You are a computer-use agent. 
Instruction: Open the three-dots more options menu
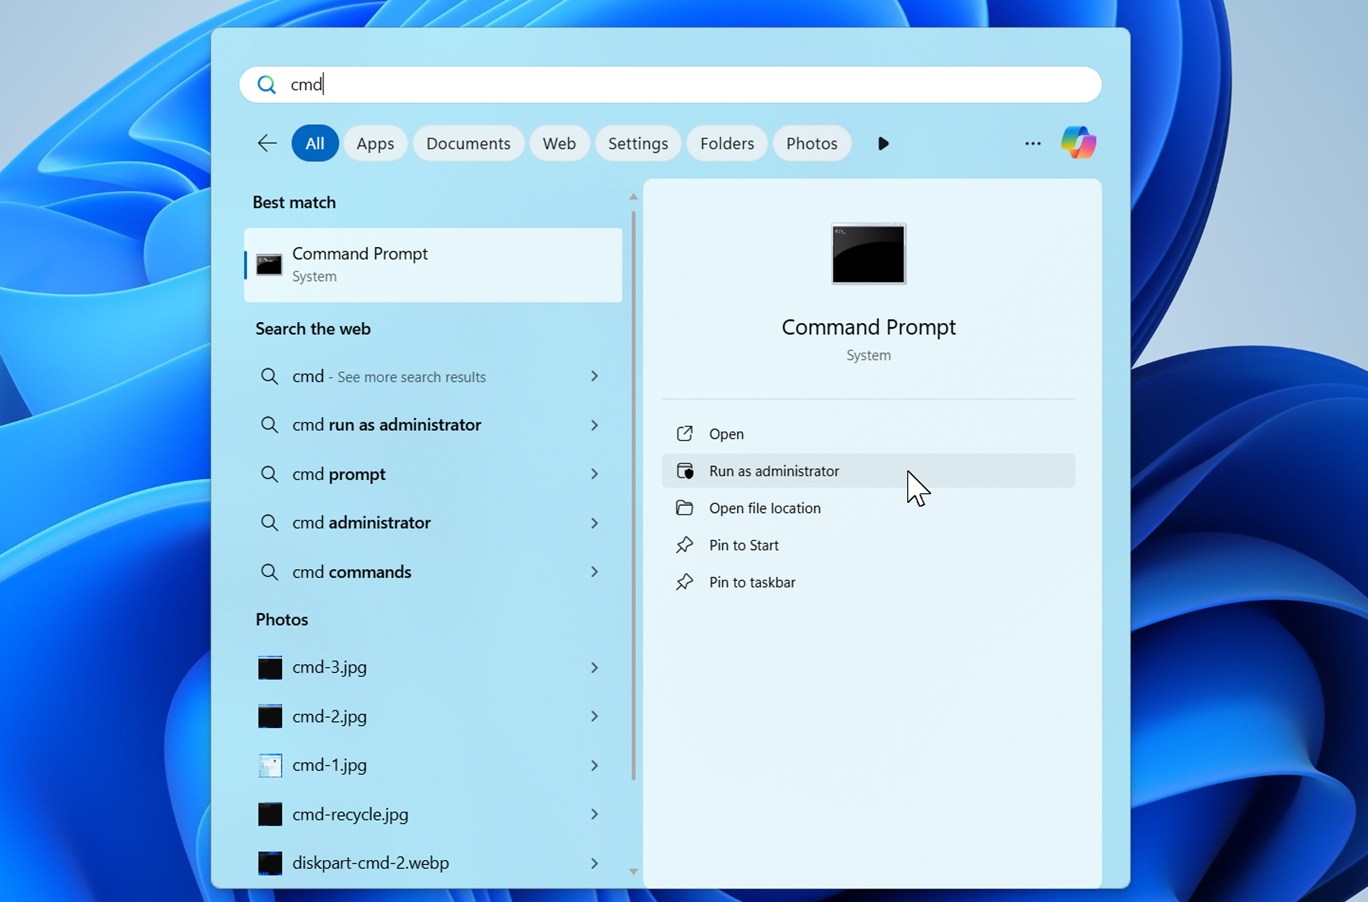point(1032,143)
